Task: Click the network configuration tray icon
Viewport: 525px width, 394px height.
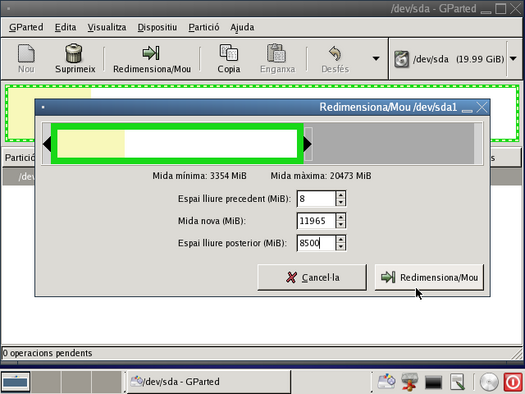Action: click(x=409, y=382)
